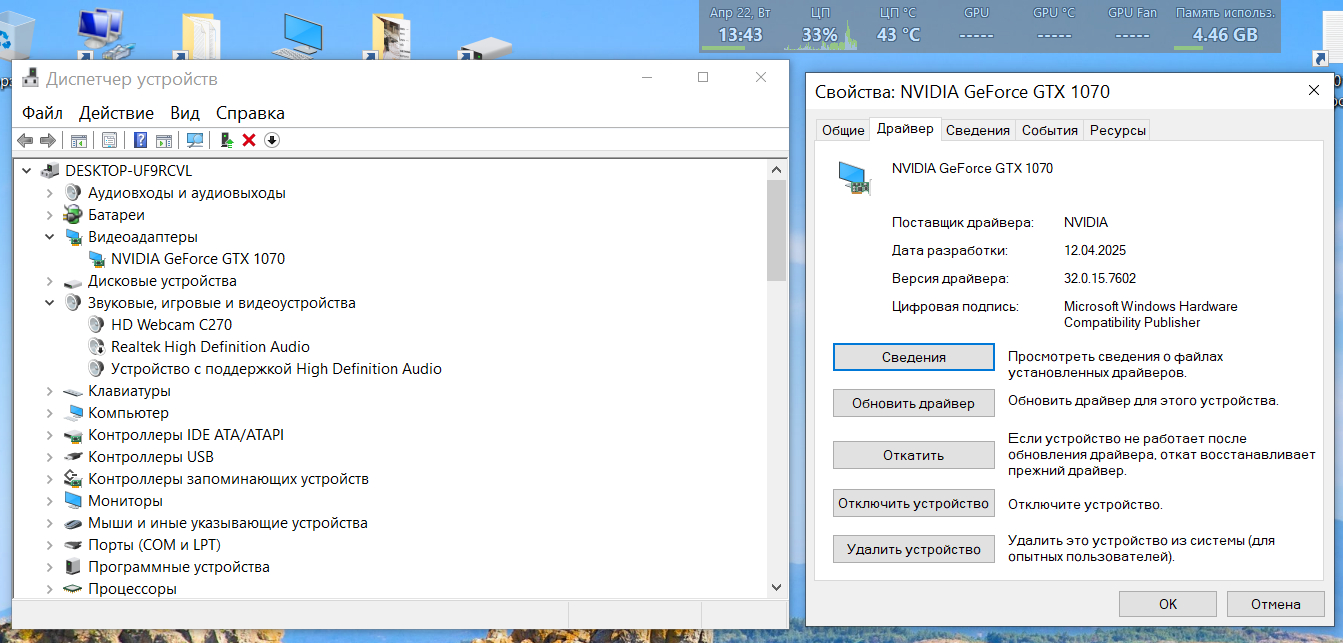Click the Мониторы monitor category icon
This screenshot has height=643, width=1343.
tap(73, 501)
